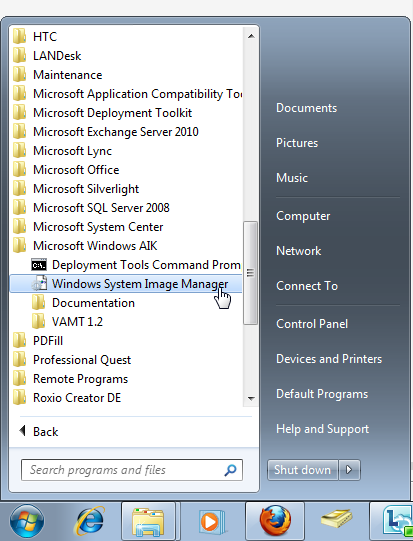The image size is (413, 541).
Task: Expand Microsoft Application Compatibility Toolkit folder
Action: (x=126, y=94)
